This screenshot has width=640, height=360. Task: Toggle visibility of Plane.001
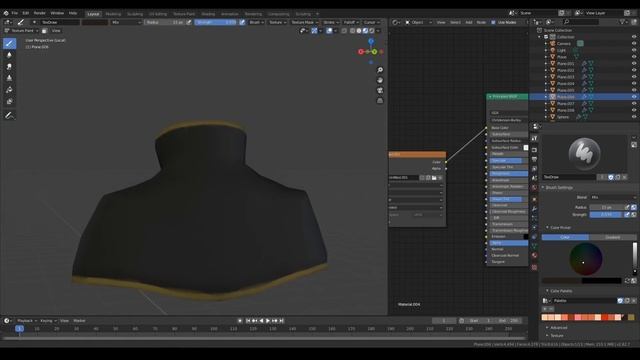click(x=634, y=63)
